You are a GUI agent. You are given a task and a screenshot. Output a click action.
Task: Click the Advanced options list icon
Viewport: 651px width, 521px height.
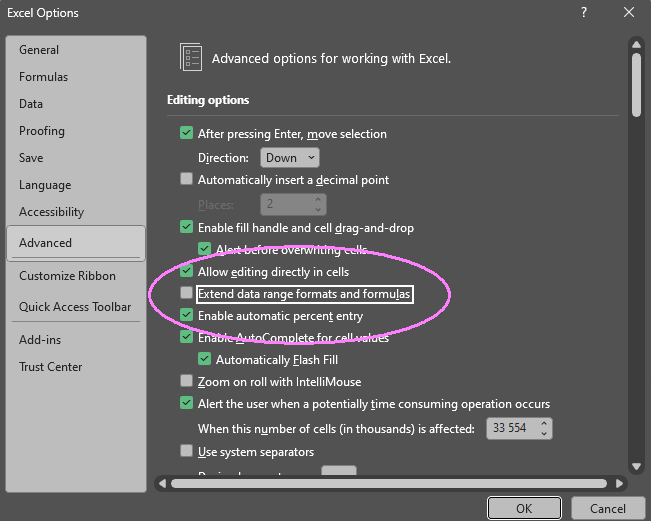click(191, 57)
